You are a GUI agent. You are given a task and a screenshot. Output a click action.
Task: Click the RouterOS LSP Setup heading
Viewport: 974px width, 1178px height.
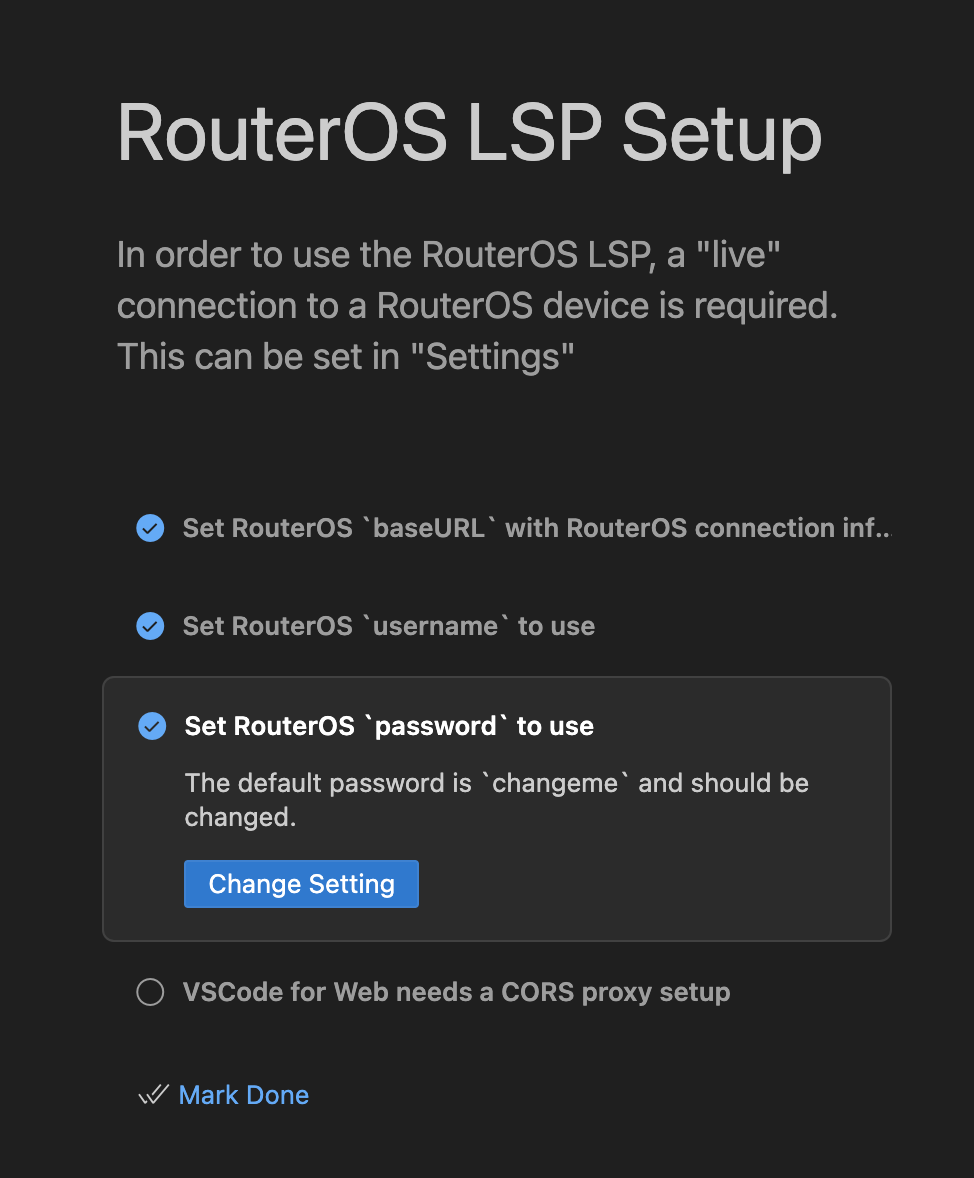click(x=469, y=133)
